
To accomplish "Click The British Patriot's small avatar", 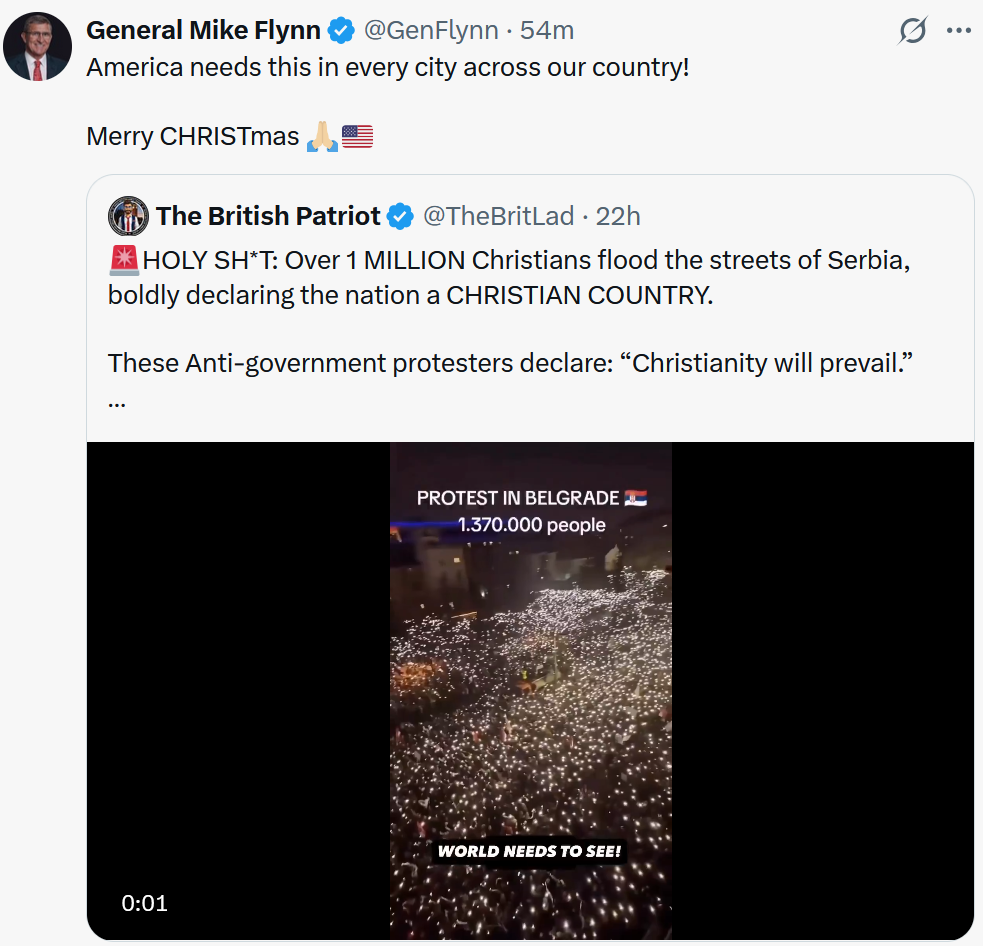I will pos(129,216).
